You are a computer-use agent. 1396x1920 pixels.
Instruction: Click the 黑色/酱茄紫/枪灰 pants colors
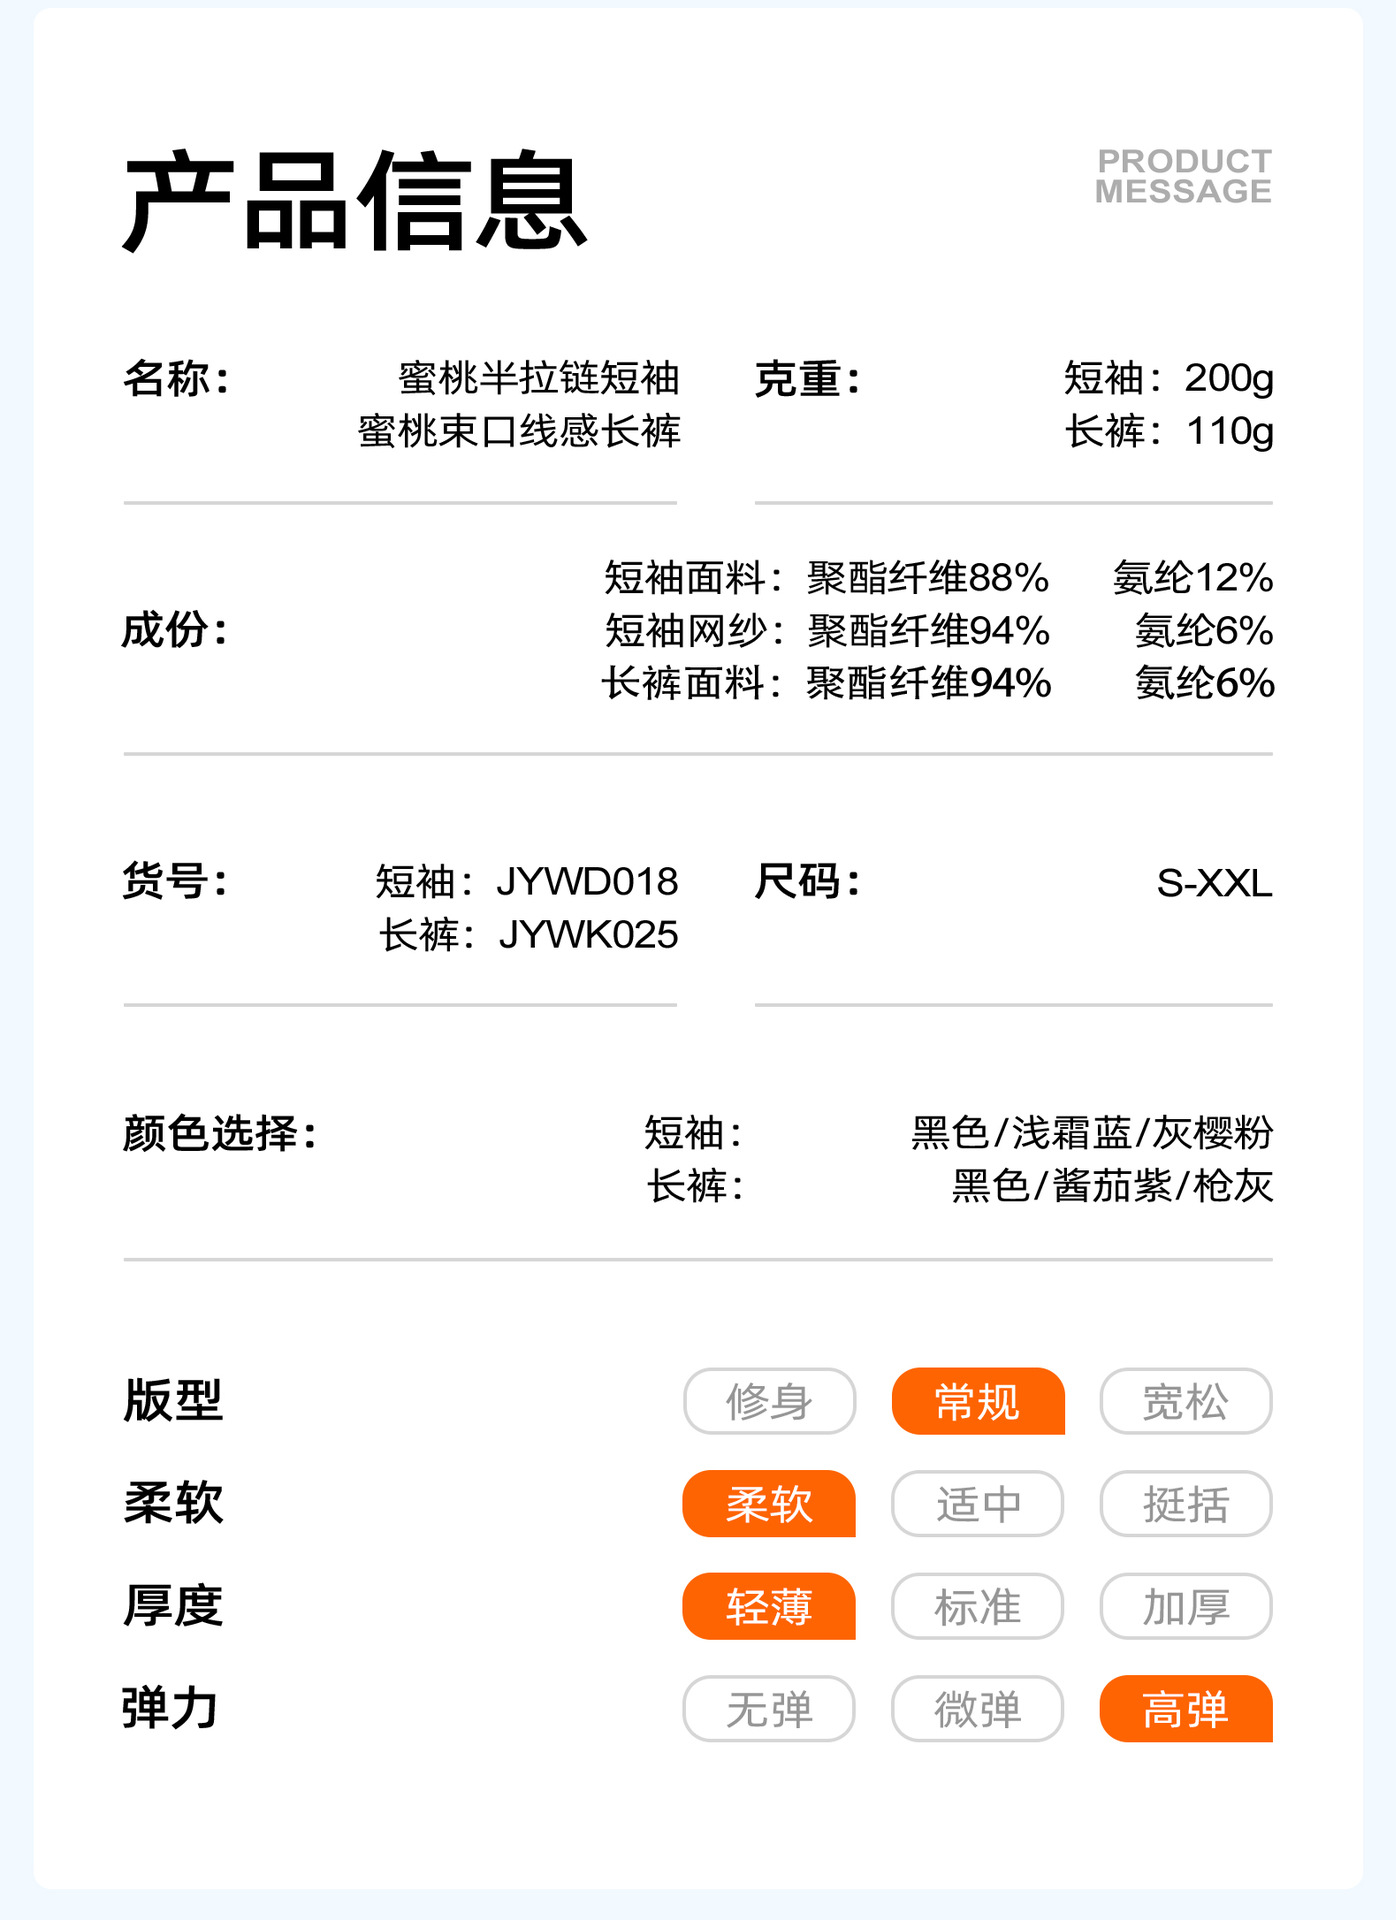pos(1112,1186)
